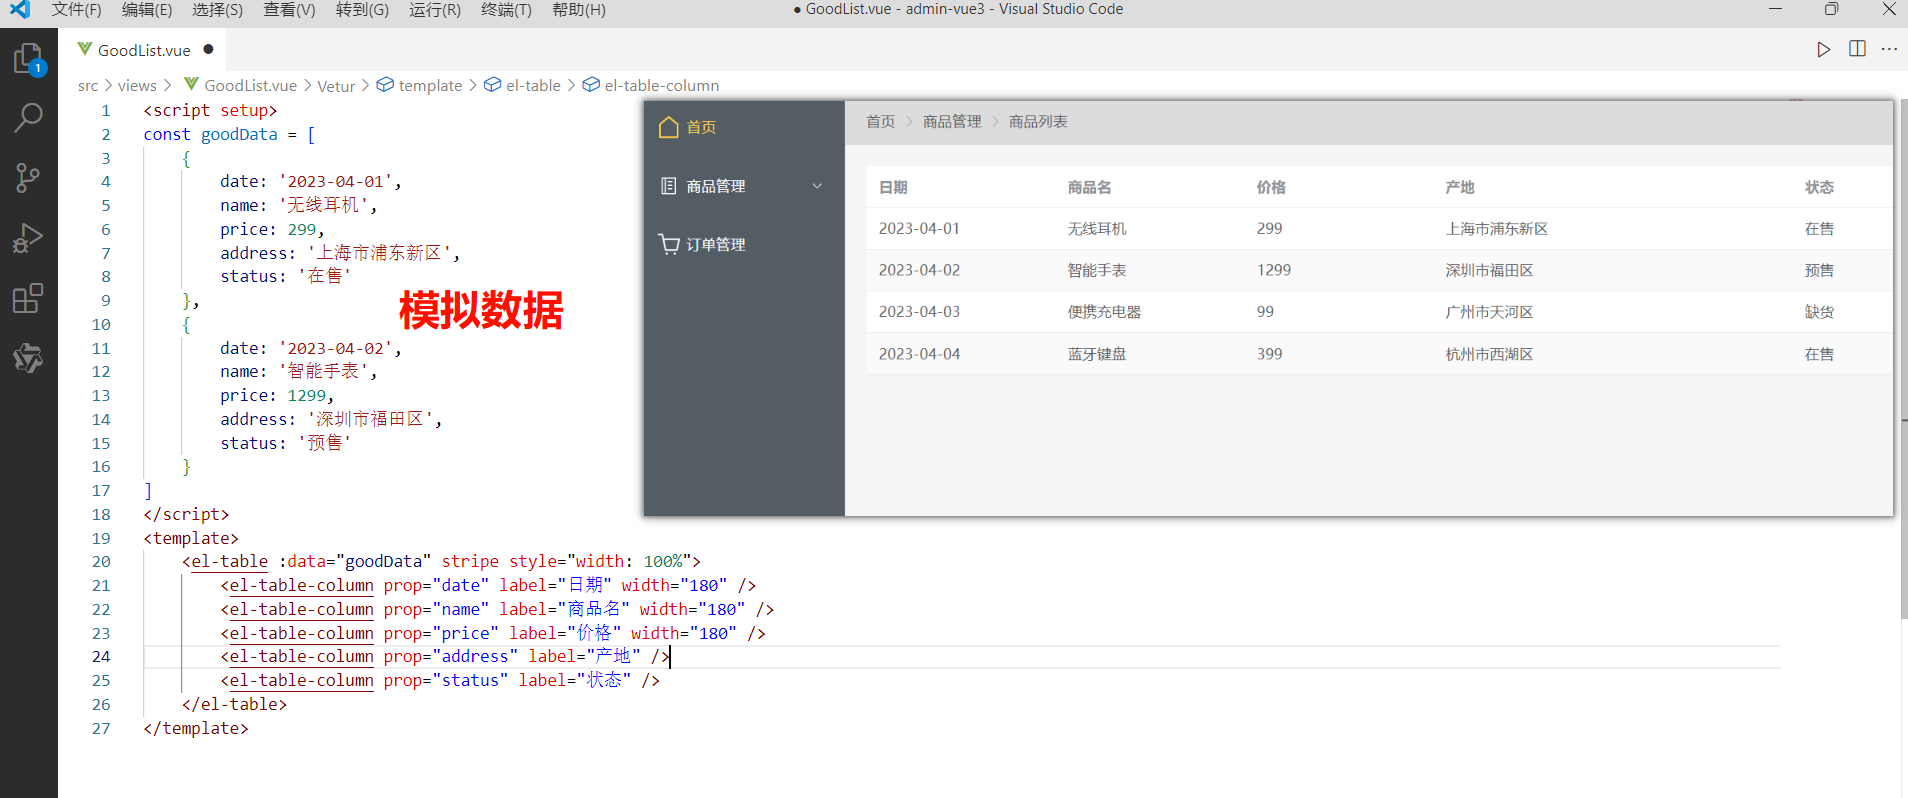Screen dimensions: 1908x798
Task: Click the closing </template> tag on line 27
Action: point(196,729)
